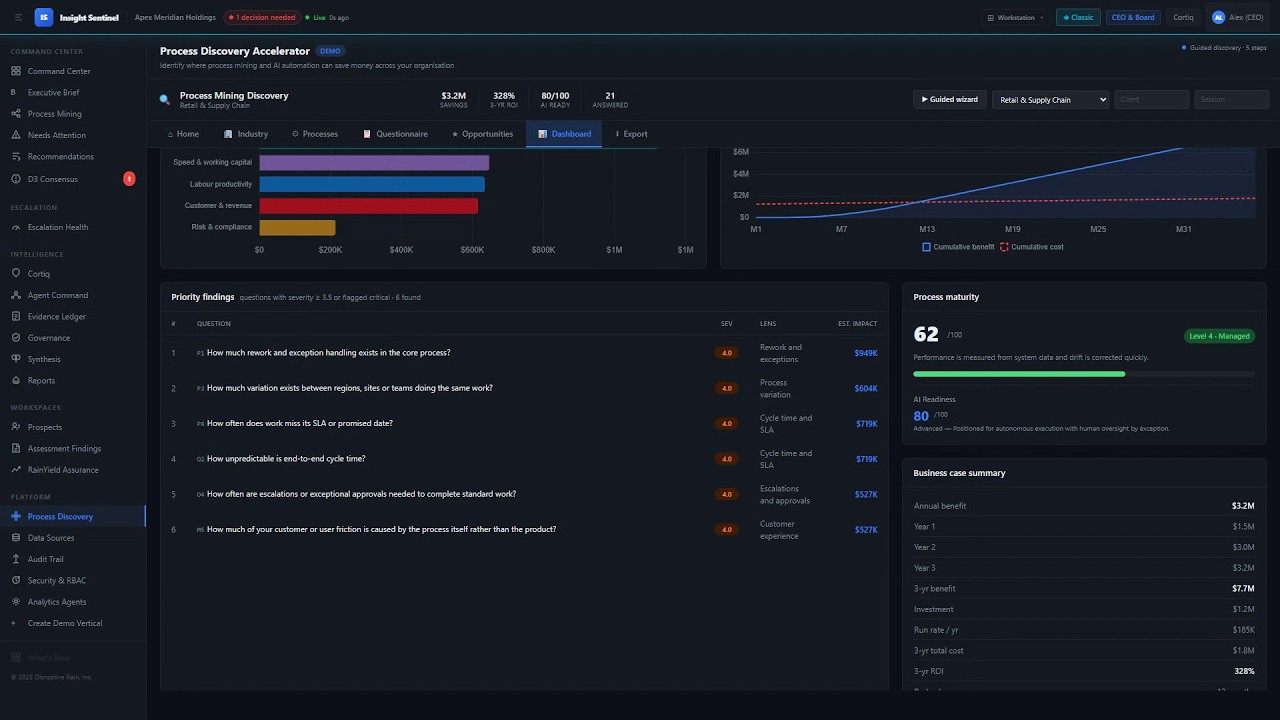
Task: Click the $949K impact value
Action: click(866, 353)
